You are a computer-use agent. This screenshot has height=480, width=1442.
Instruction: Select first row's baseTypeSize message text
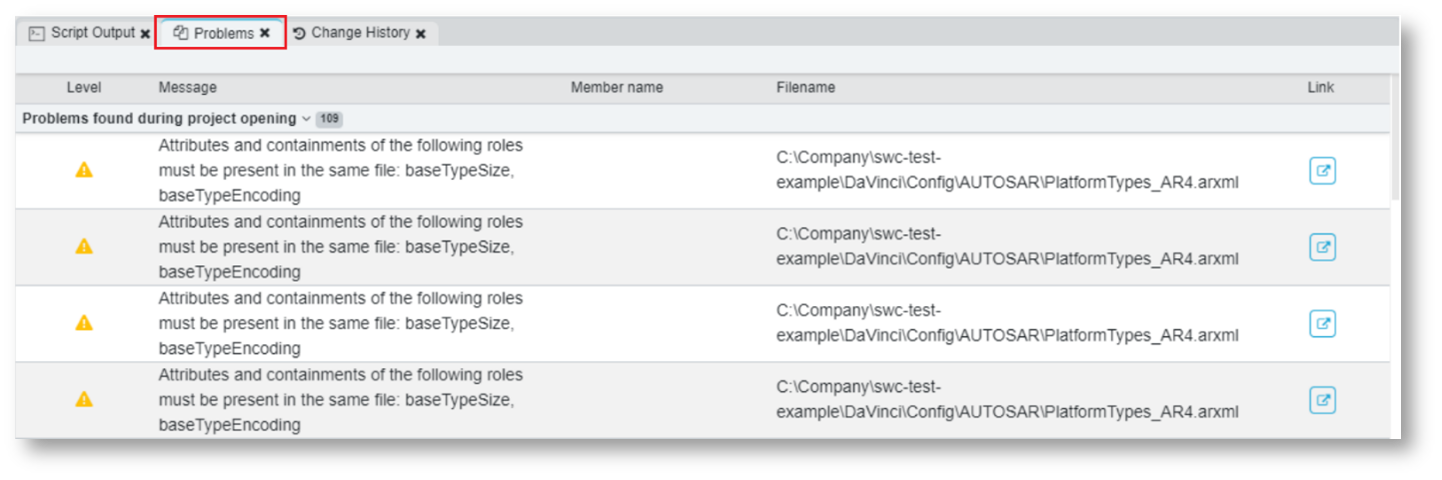341,171
